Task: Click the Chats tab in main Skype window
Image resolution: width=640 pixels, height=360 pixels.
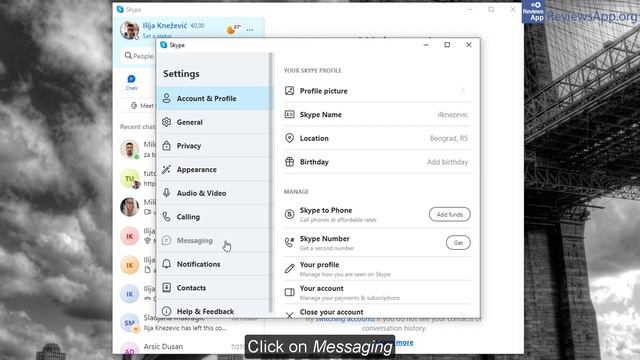Action: tap(131, 82)
